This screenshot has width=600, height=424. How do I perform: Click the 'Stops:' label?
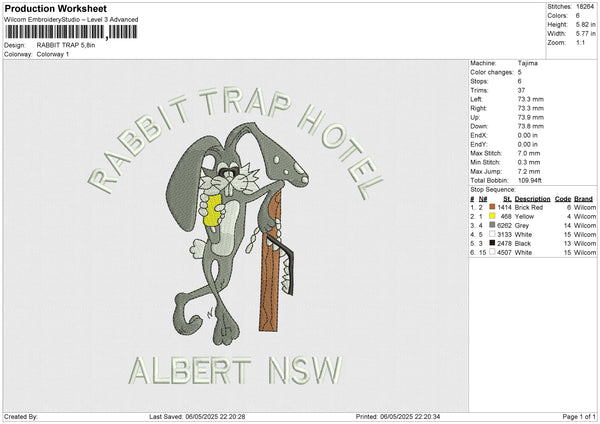coord(479,82)
